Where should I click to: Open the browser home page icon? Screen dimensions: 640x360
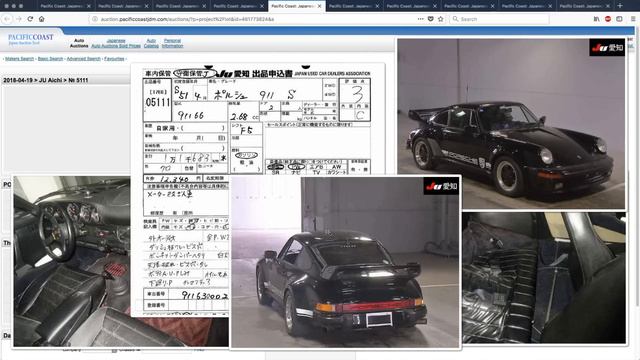pyautogui.click(x=42, y=19)
